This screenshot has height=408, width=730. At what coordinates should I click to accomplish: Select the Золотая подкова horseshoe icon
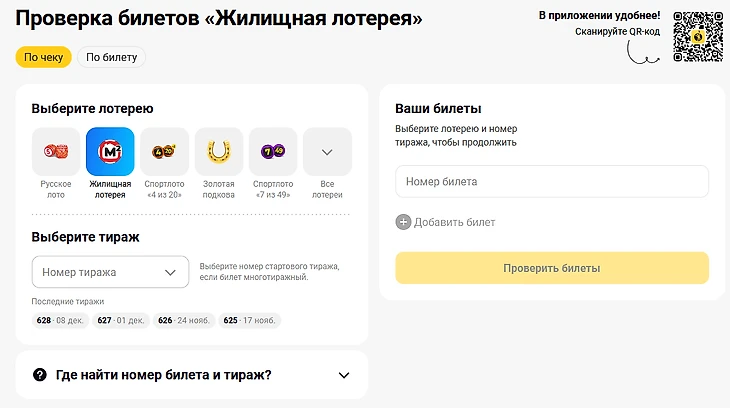pyautogui.click(x=218, y=152)
